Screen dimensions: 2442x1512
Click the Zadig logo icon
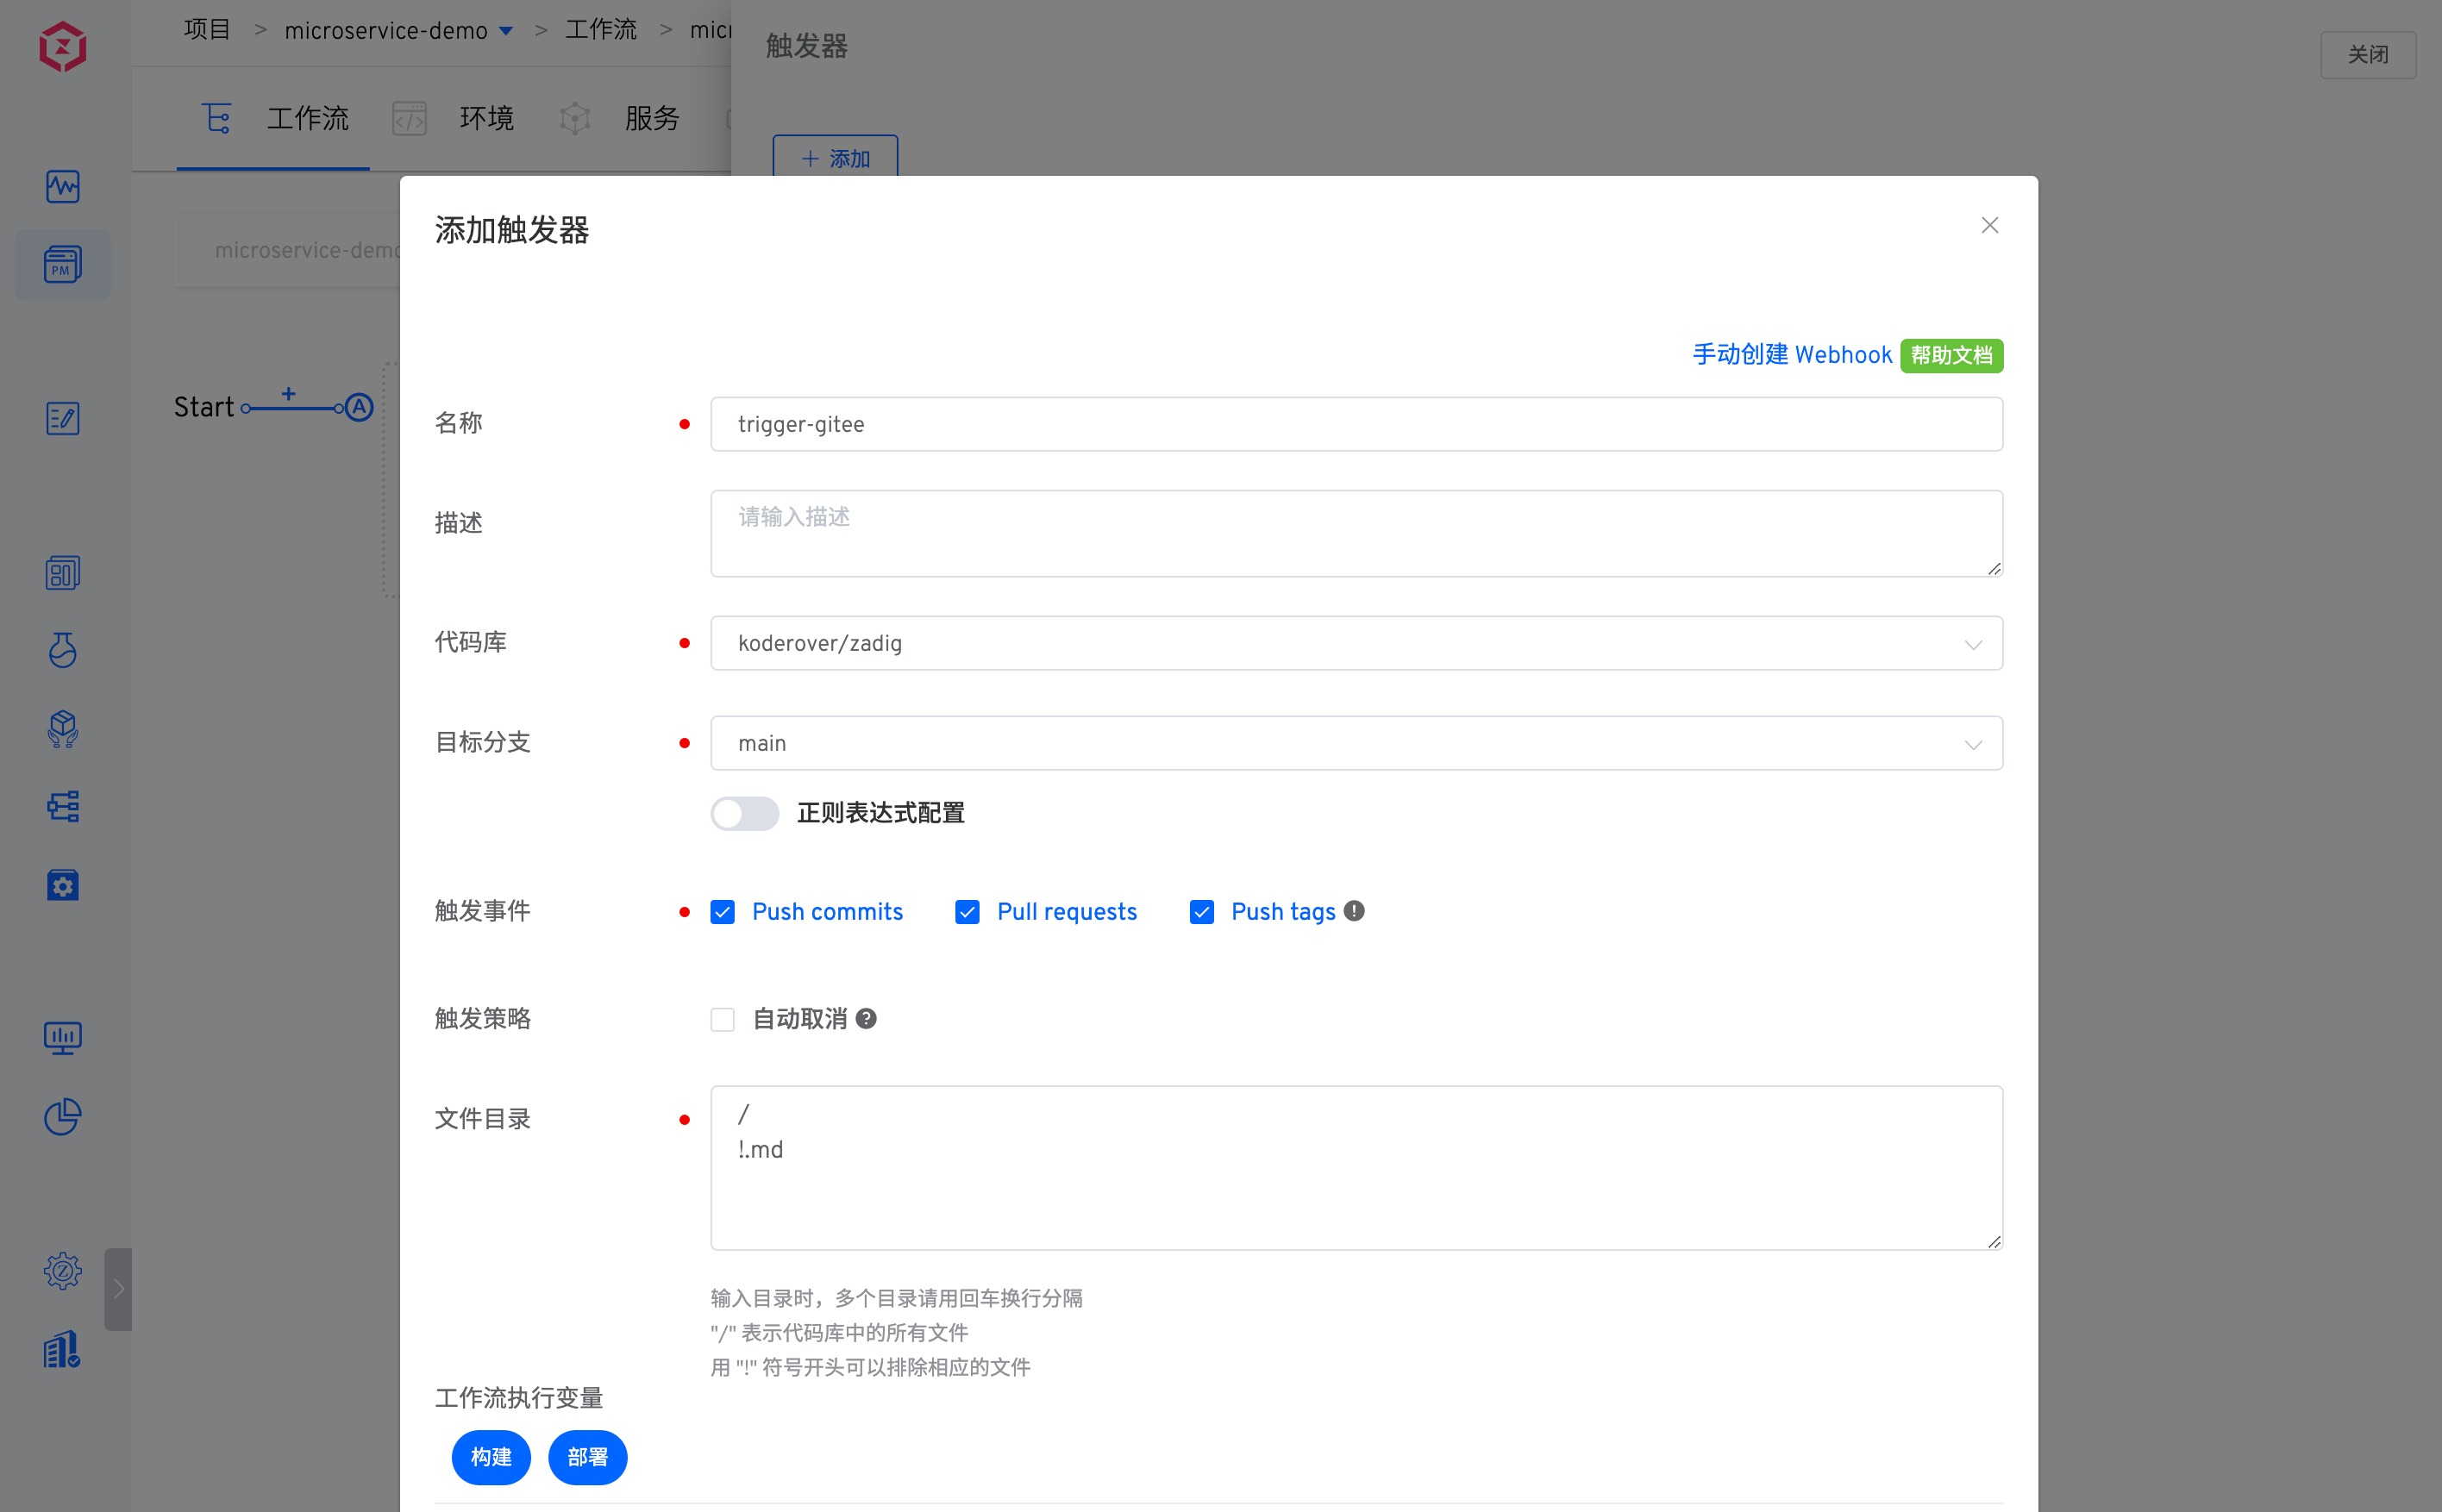[63, 46]
